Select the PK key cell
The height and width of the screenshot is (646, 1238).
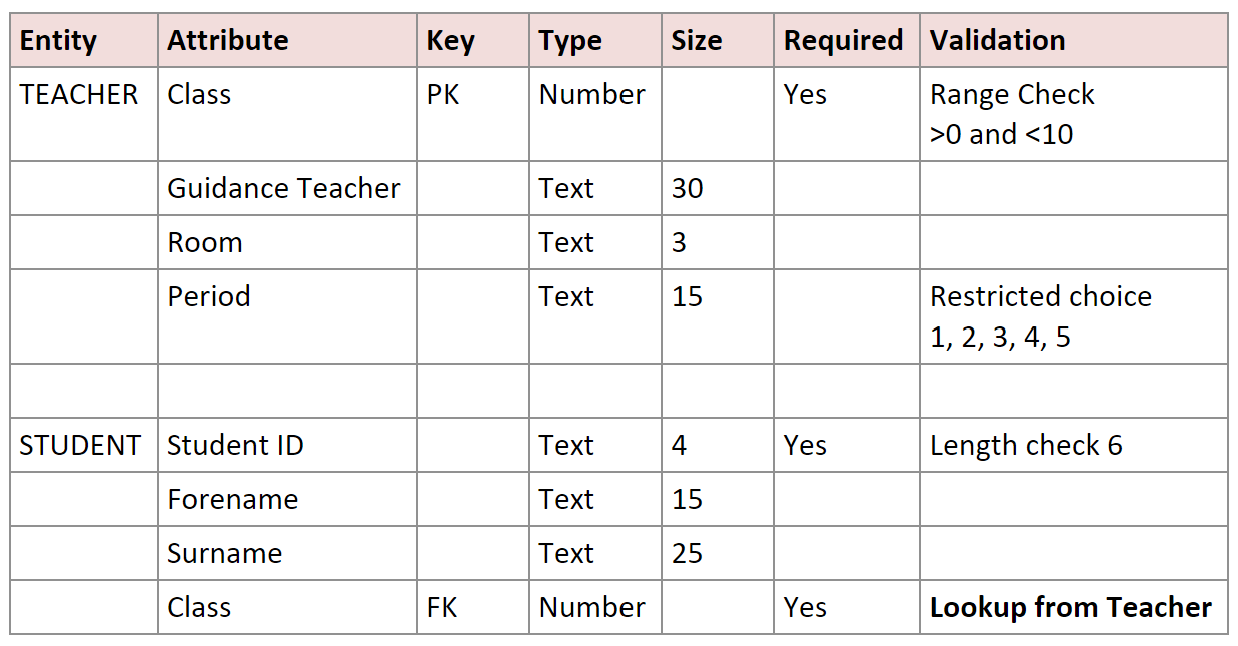coord(443,95)
